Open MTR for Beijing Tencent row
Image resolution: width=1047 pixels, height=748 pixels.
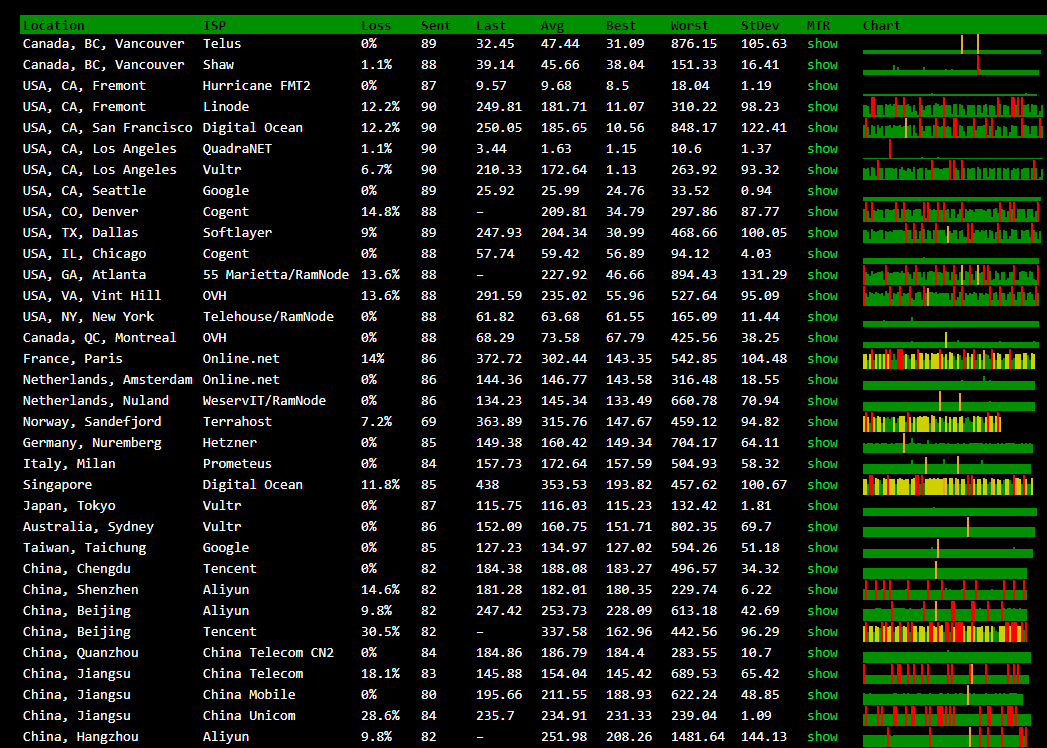(x=822, y=632)
